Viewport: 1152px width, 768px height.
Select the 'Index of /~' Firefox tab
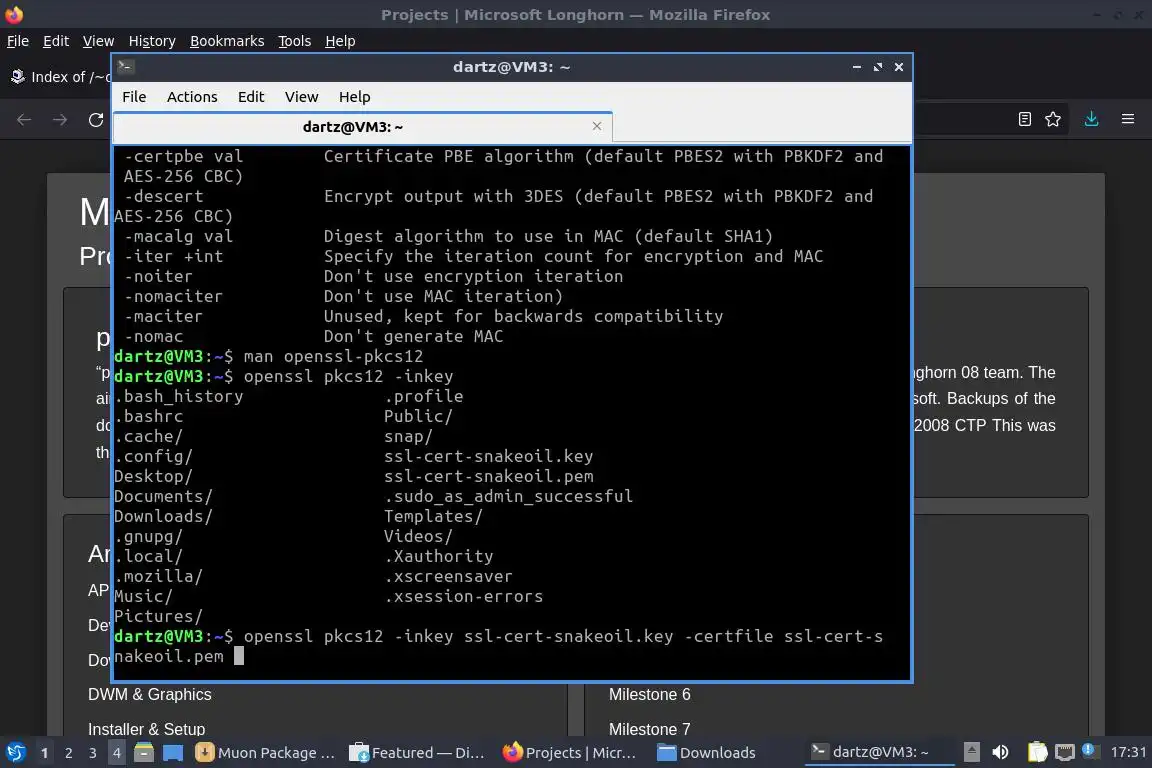[x=59, y=76]
